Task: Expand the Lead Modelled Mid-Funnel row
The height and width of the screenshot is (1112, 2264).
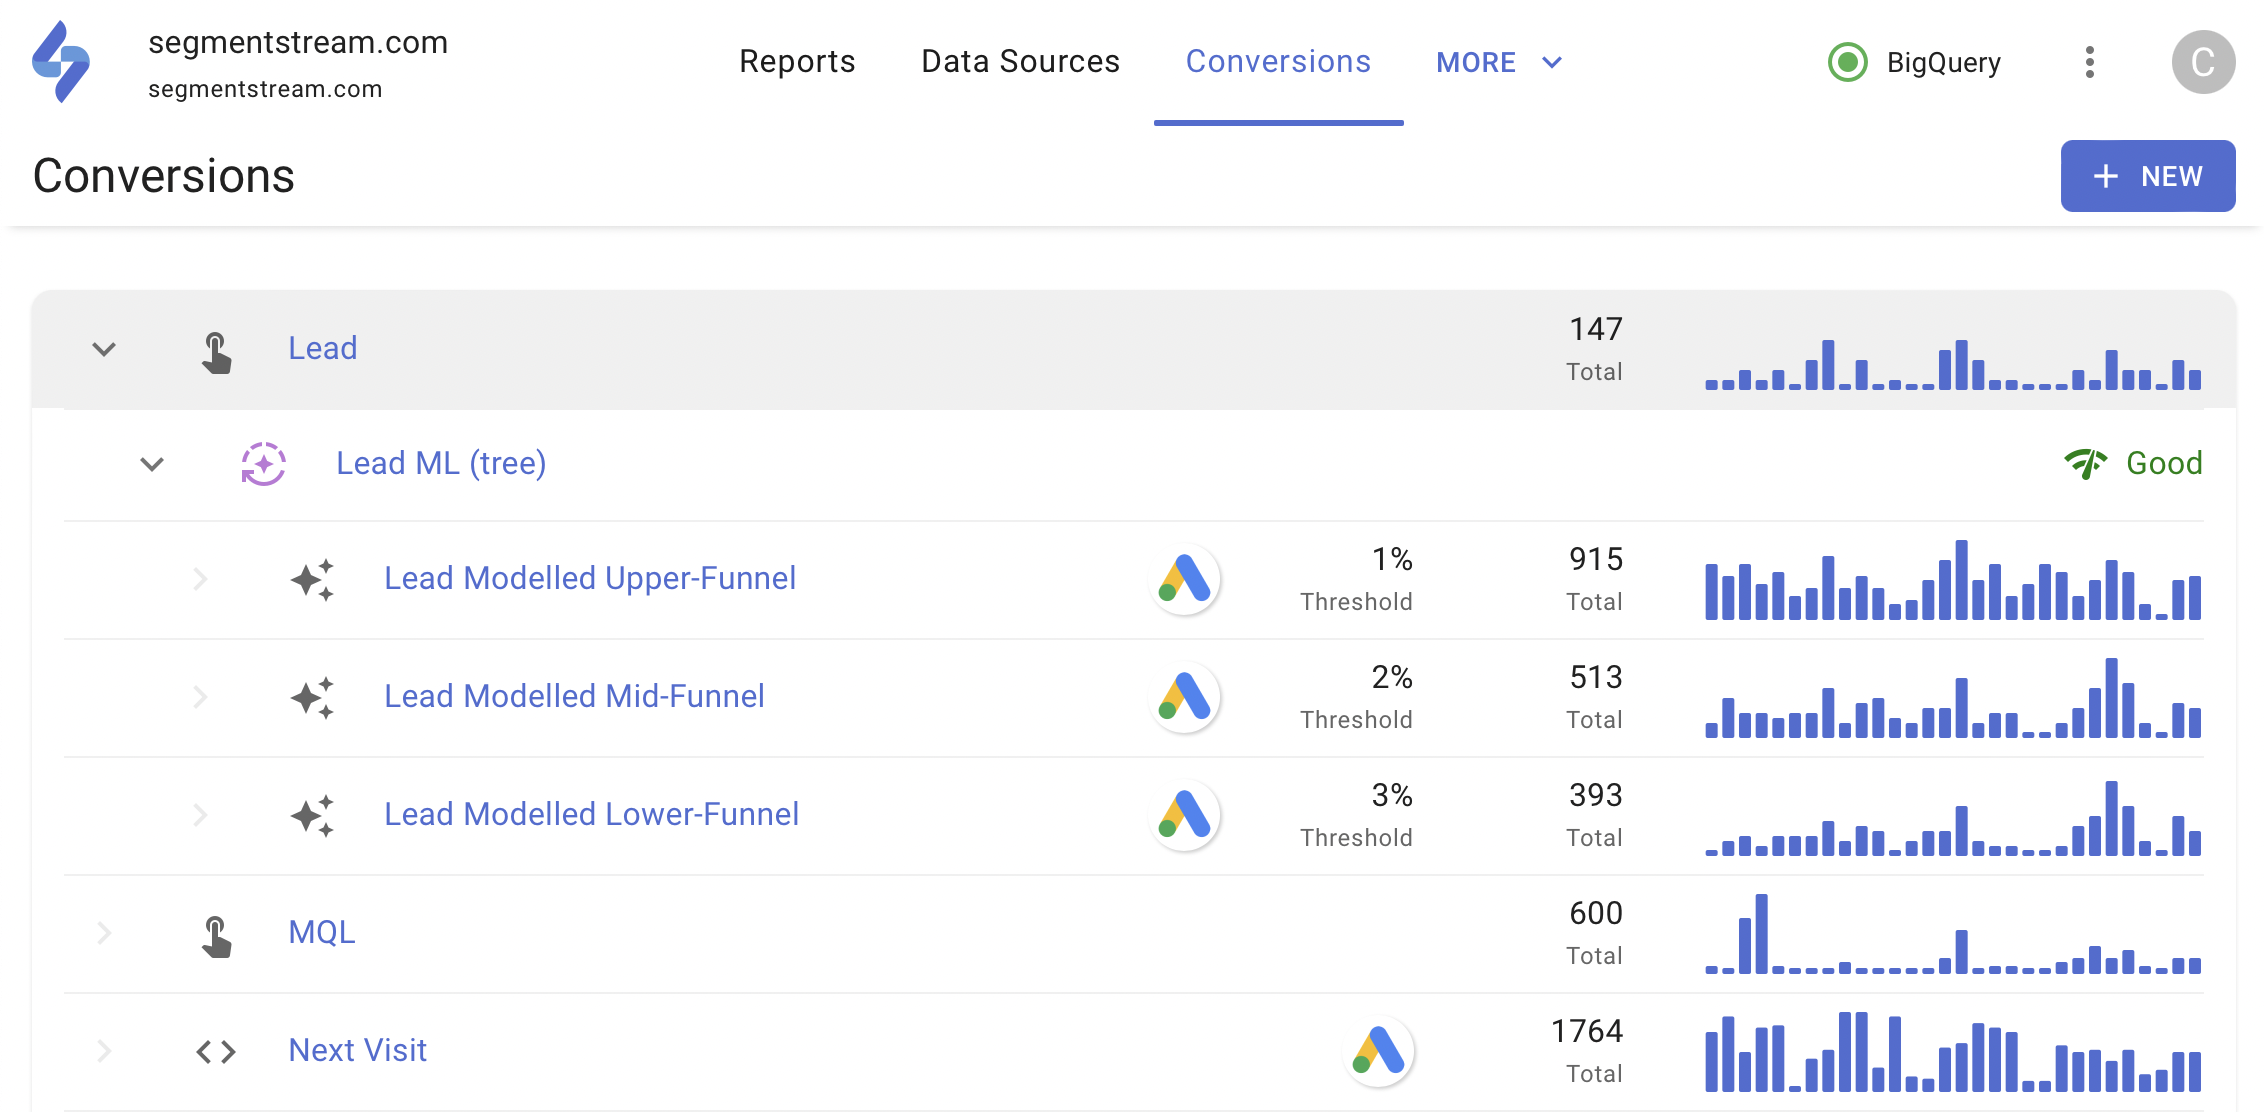Action: click(200, 697)
